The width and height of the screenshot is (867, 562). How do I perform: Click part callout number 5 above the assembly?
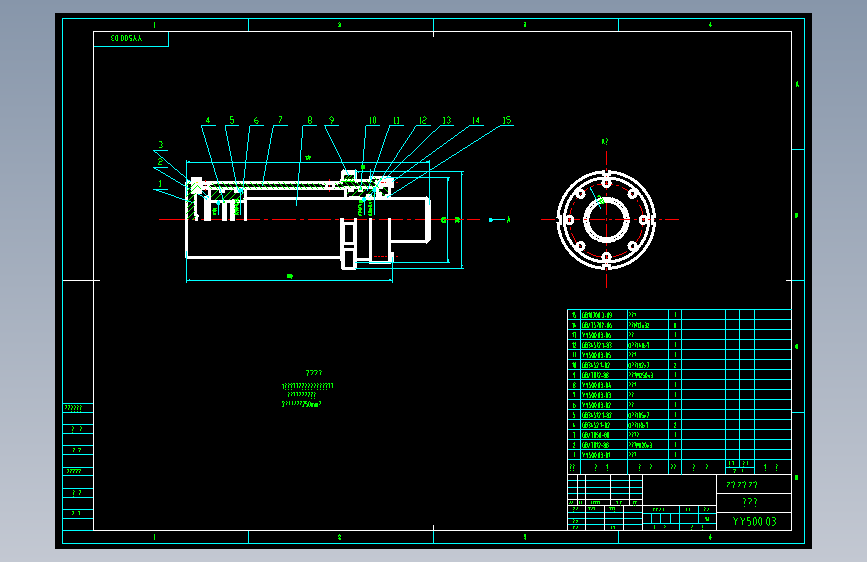tap(232, 120)
